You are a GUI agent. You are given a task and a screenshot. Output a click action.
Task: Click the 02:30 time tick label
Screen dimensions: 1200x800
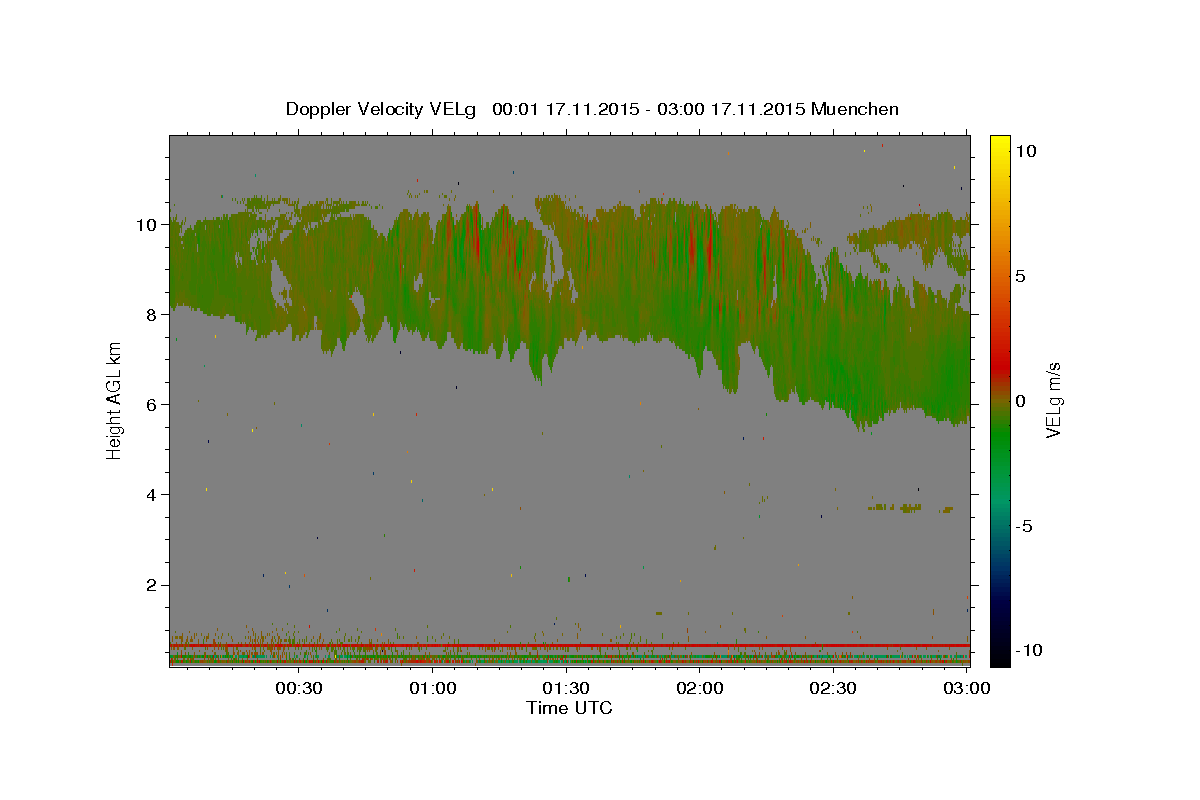pyautogui.click(x=833, y=688)
